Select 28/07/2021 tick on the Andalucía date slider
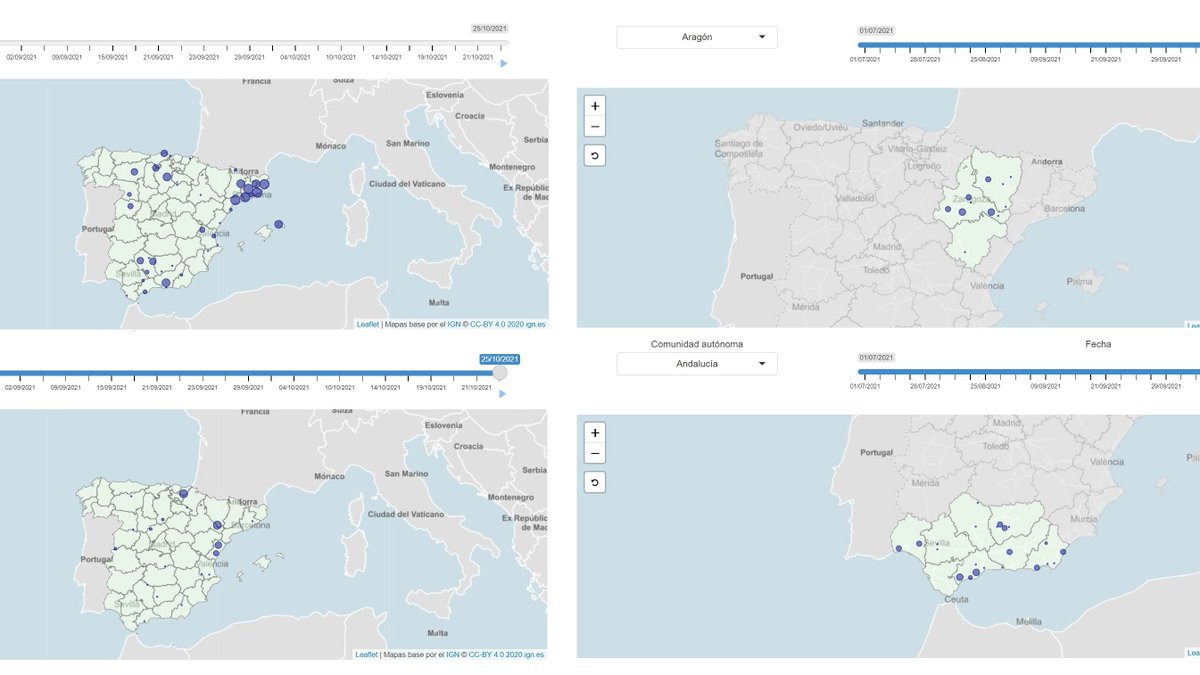 pos(925,386)
